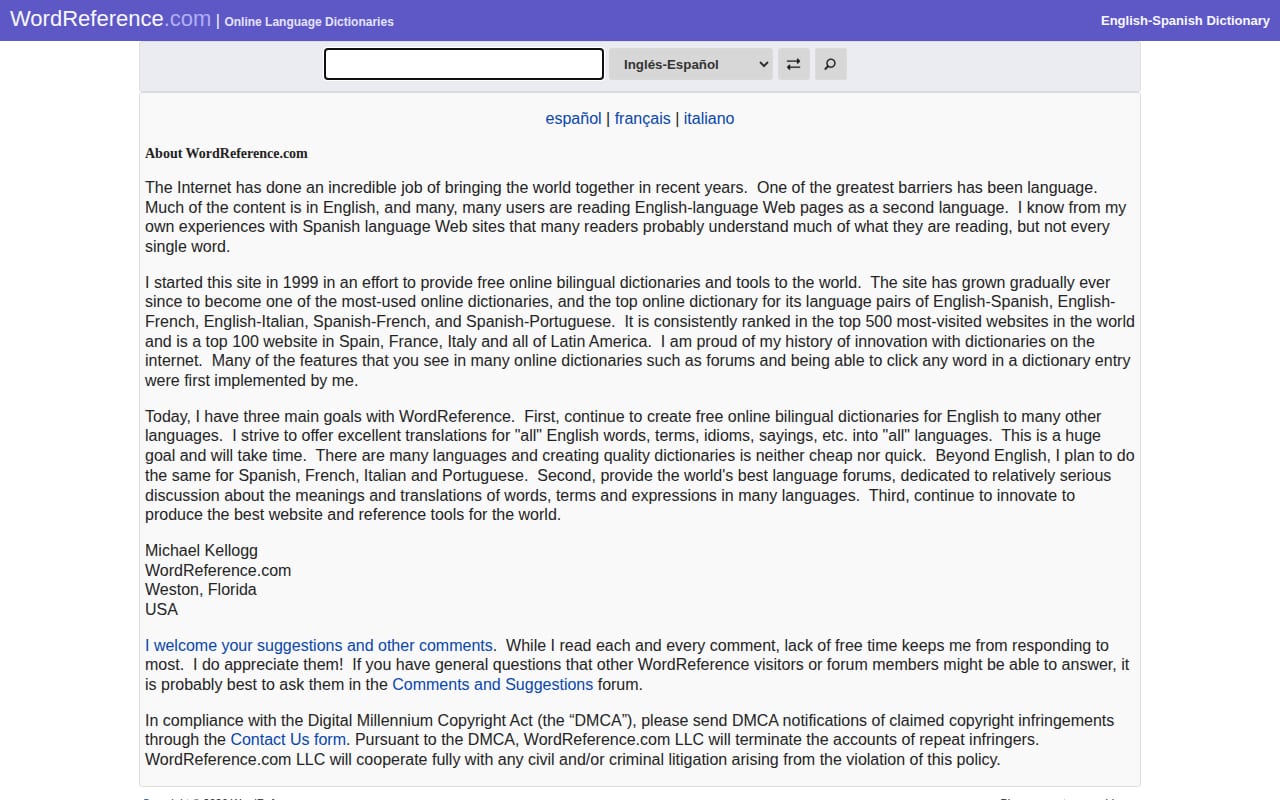Click the "WordReference.com" signature line
This screenshot has width=1280, height=800.
(218, 570)
